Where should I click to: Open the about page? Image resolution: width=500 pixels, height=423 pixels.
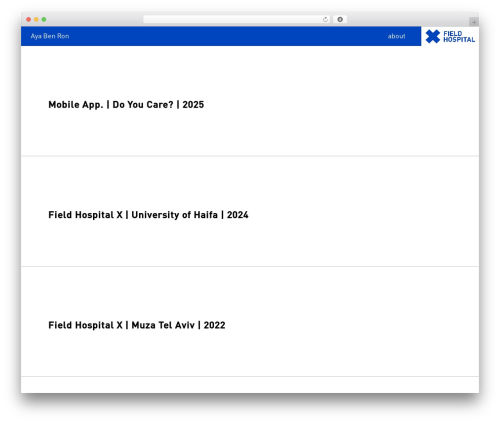(x=396, y=36)
